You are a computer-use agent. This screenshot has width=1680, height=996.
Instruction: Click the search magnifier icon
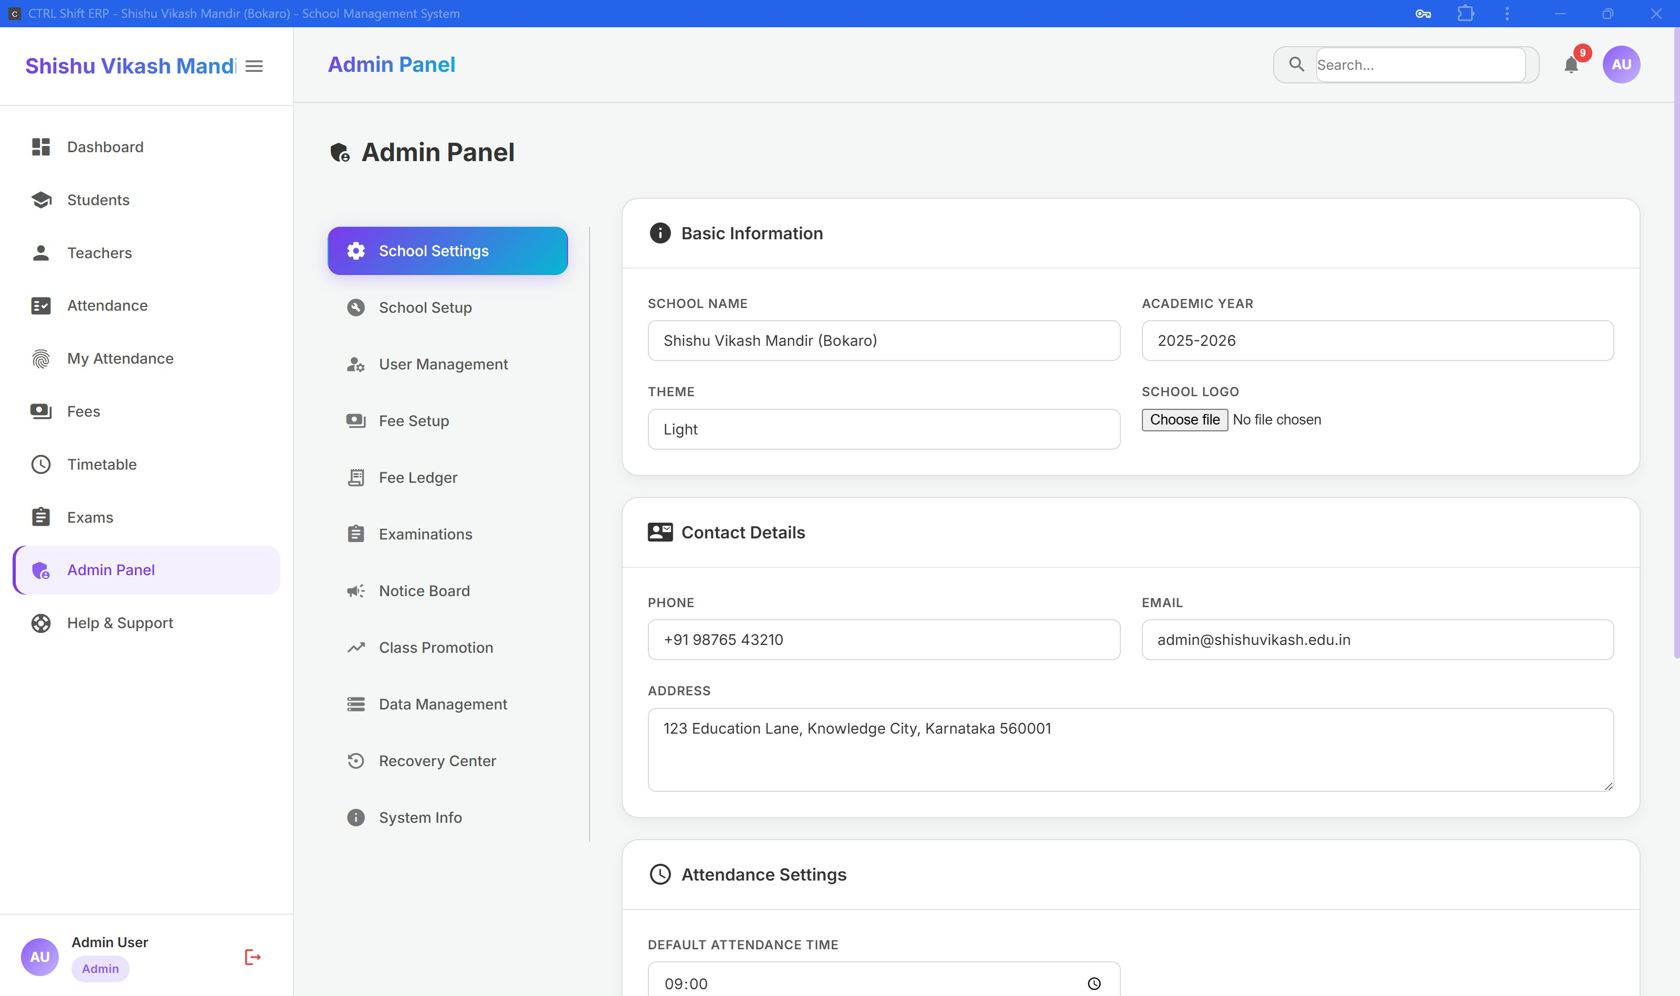[1296, 64]
